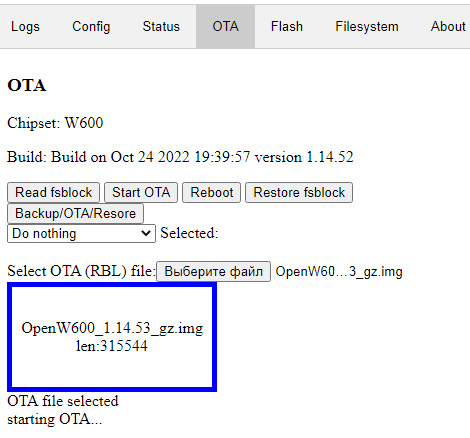Image resolution: width=470 pixels, height=438 pixels.
Task: Start the OTA update
Action: click(x=141, y=192)
